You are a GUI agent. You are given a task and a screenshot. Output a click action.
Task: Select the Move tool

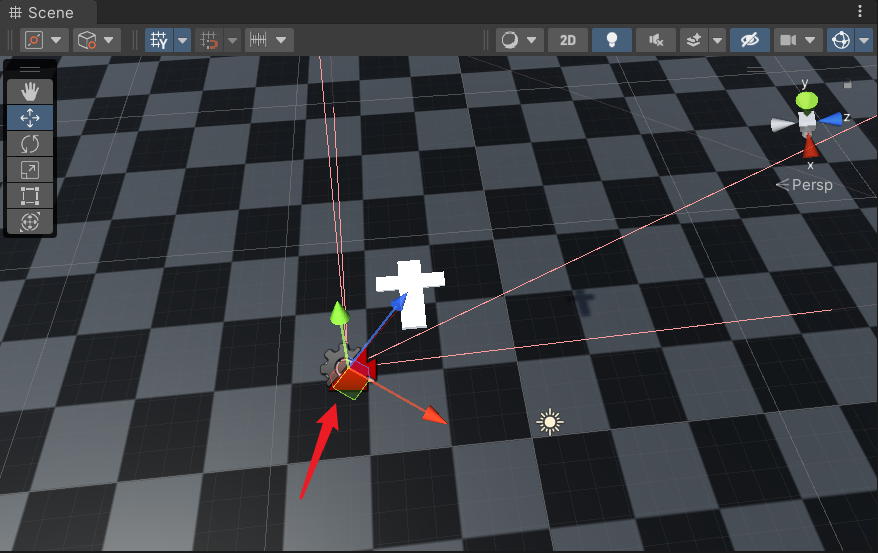click(x=30, y=118)
